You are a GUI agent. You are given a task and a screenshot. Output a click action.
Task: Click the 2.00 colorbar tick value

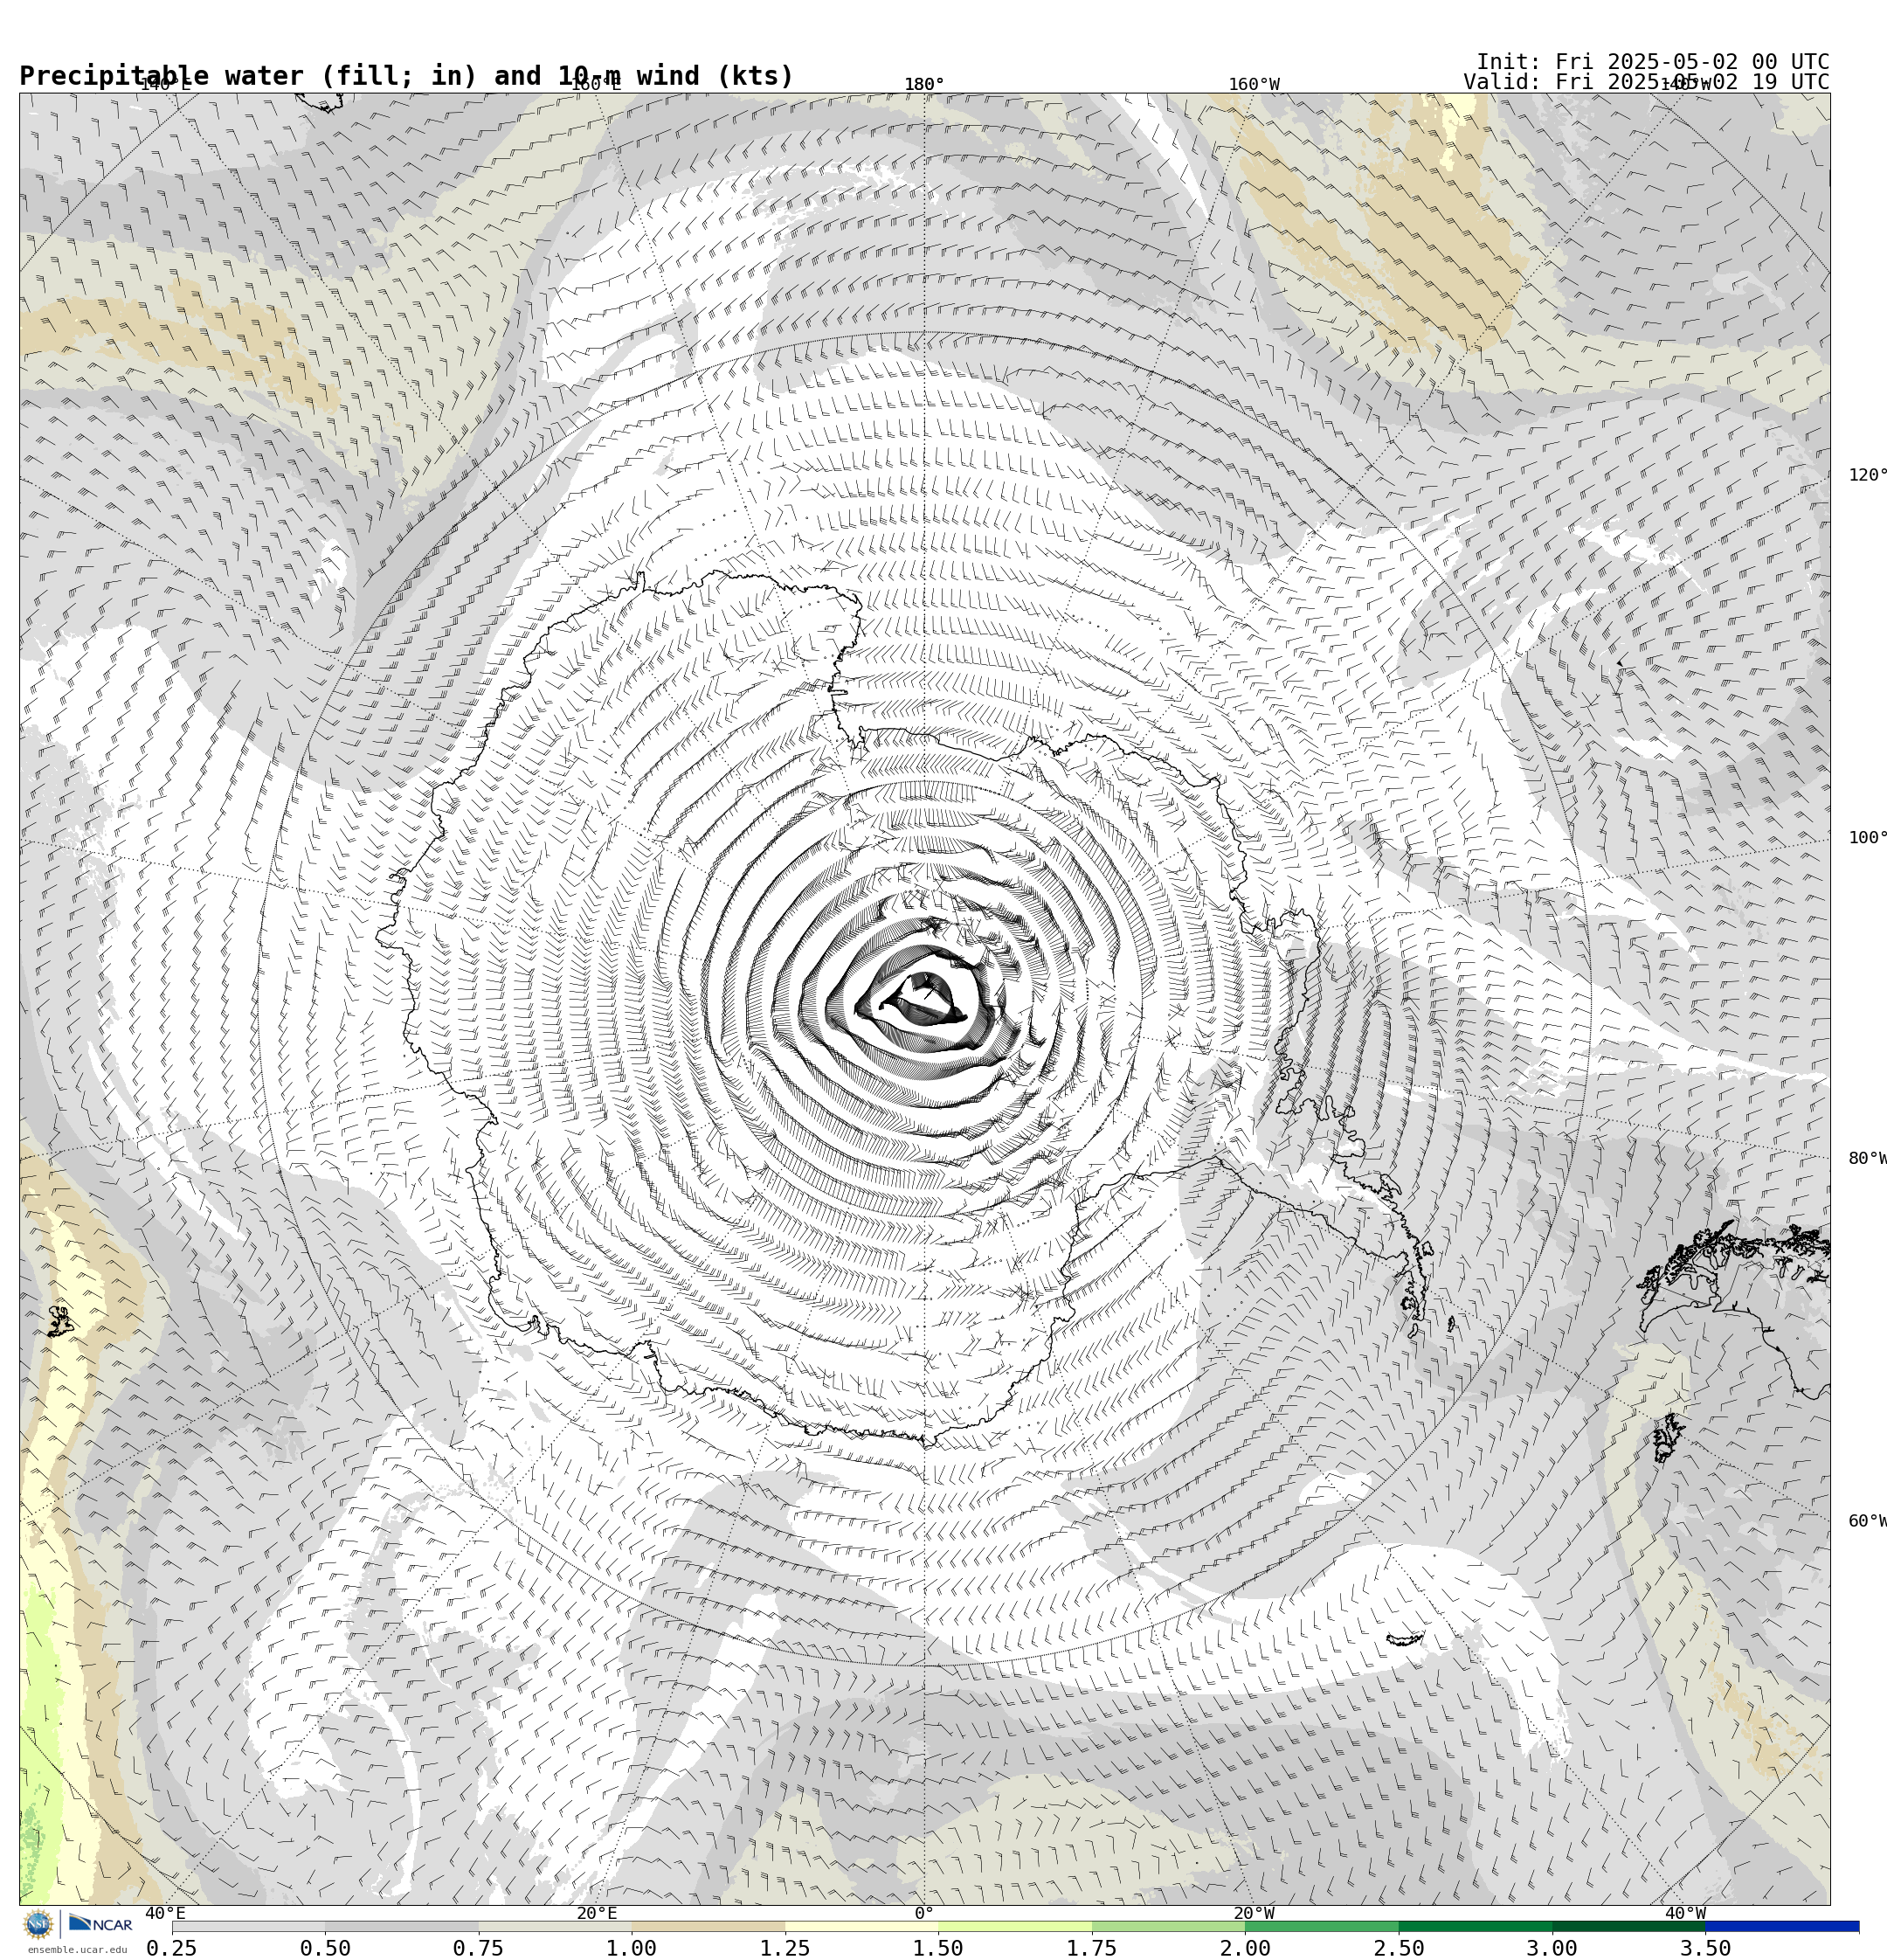tap(1245, 1948)
